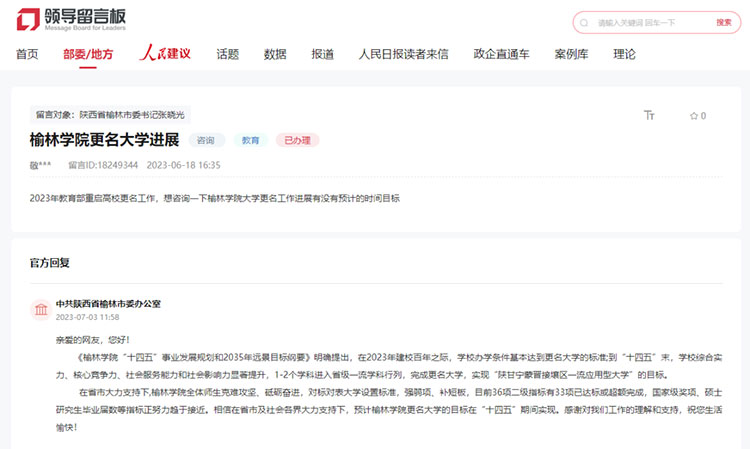
Task: Open 人民日报读者来信 nav item
Action: 404,55
